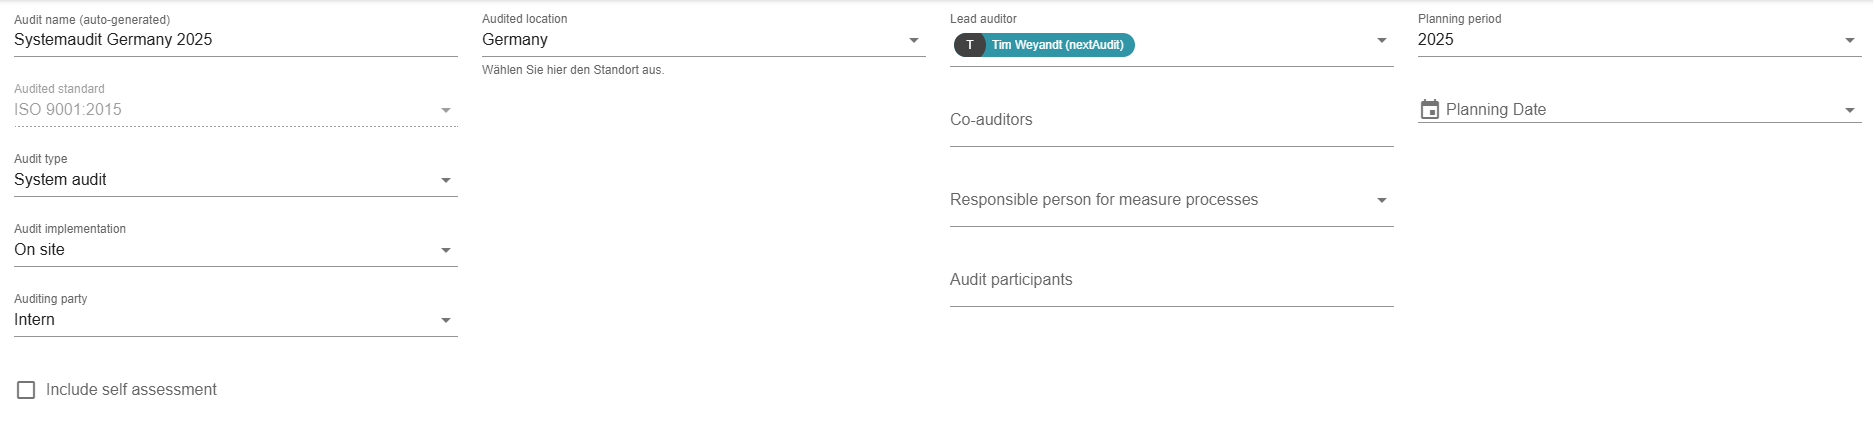Click into the Co-auditors field
Image resolution: width=1873 pixels, height=425 pixels.
(x=1170, y=120)
